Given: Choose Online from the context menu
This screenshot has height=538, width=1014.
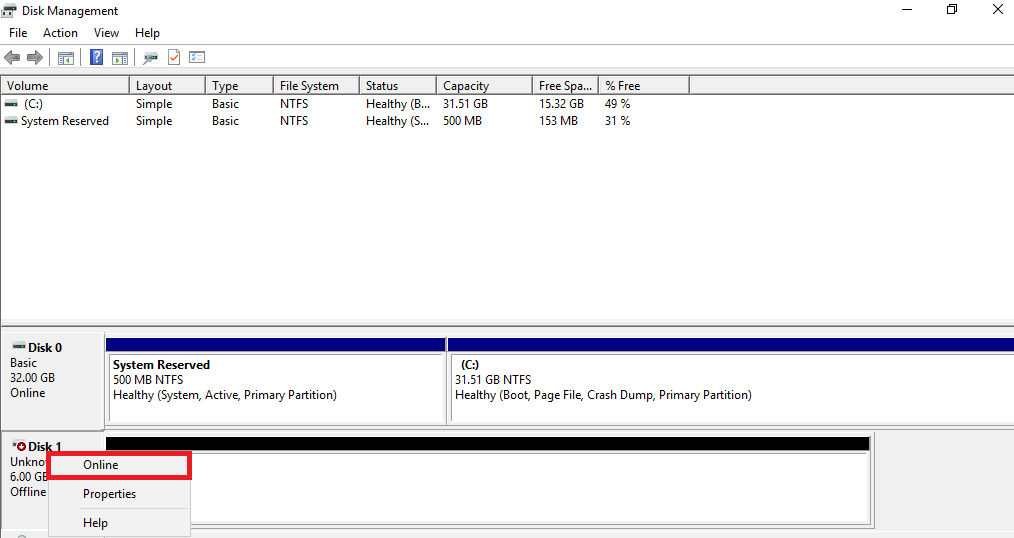Looking at the screenshot, I should tap(101, 465).
